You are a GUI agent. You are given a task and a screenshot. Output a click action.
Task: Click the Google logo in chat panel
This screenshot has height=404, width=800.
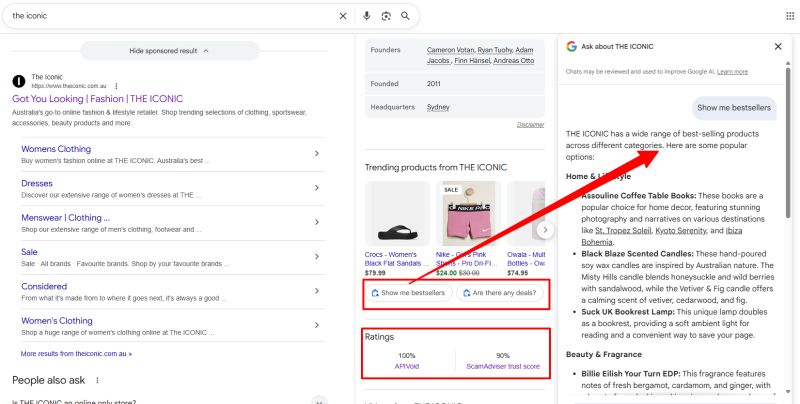[x=571, y=46]
